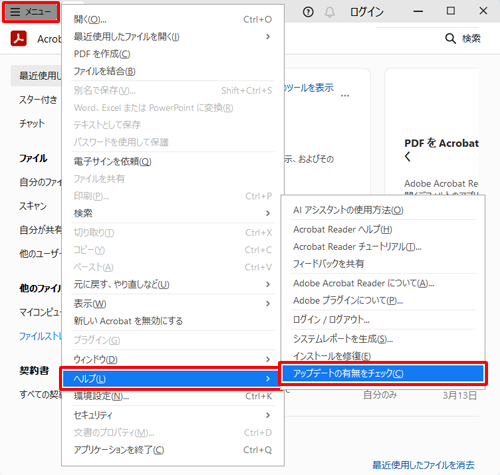The height and width of the screenshot is (475, 500).
Task: Open Acrobat Reader チュートリアル(T)...
Action: [x=383, y=247]
